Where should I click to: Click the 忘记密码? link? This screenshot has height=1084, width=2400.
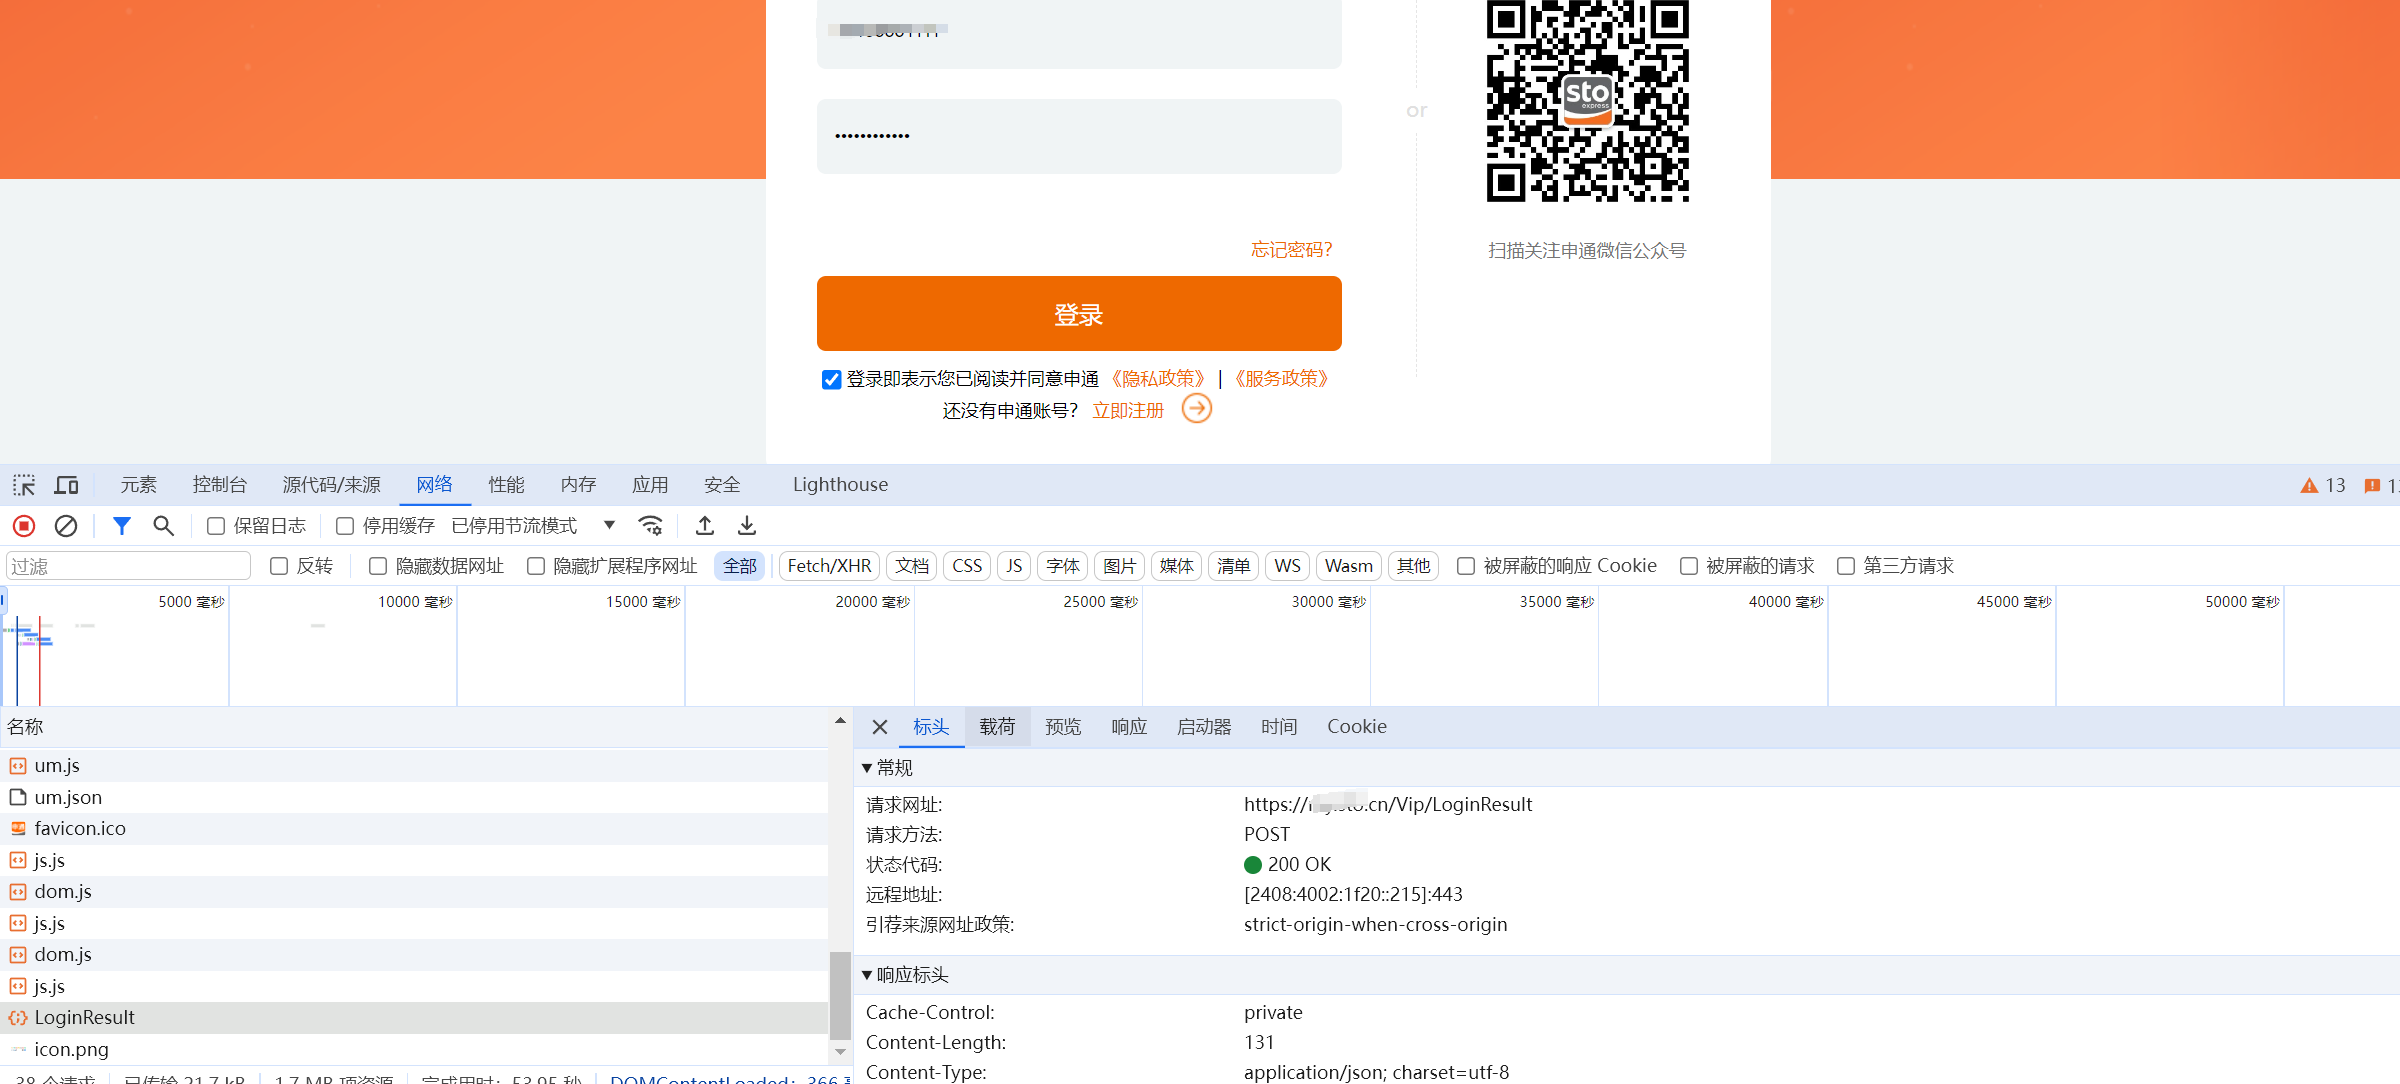1291,250
